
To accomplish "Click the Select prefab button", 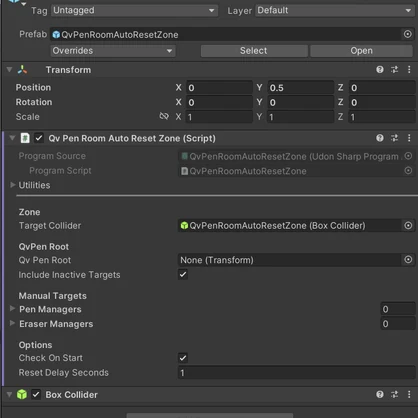I will [254, 51].
